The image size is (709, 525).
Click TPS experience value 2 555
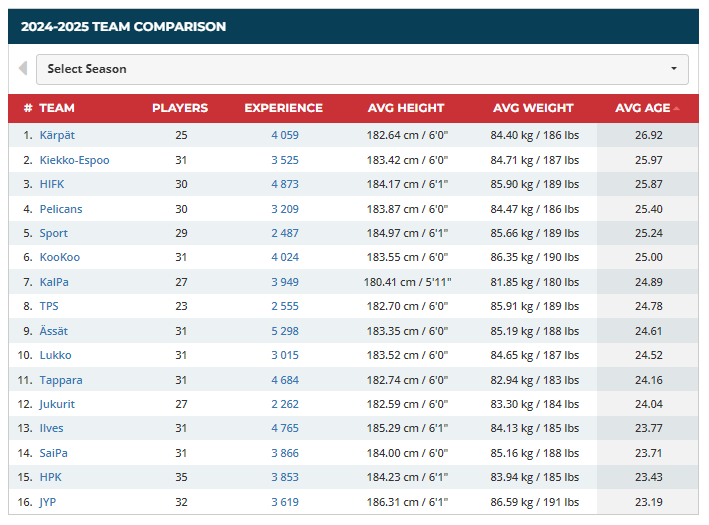coord(285,306)
